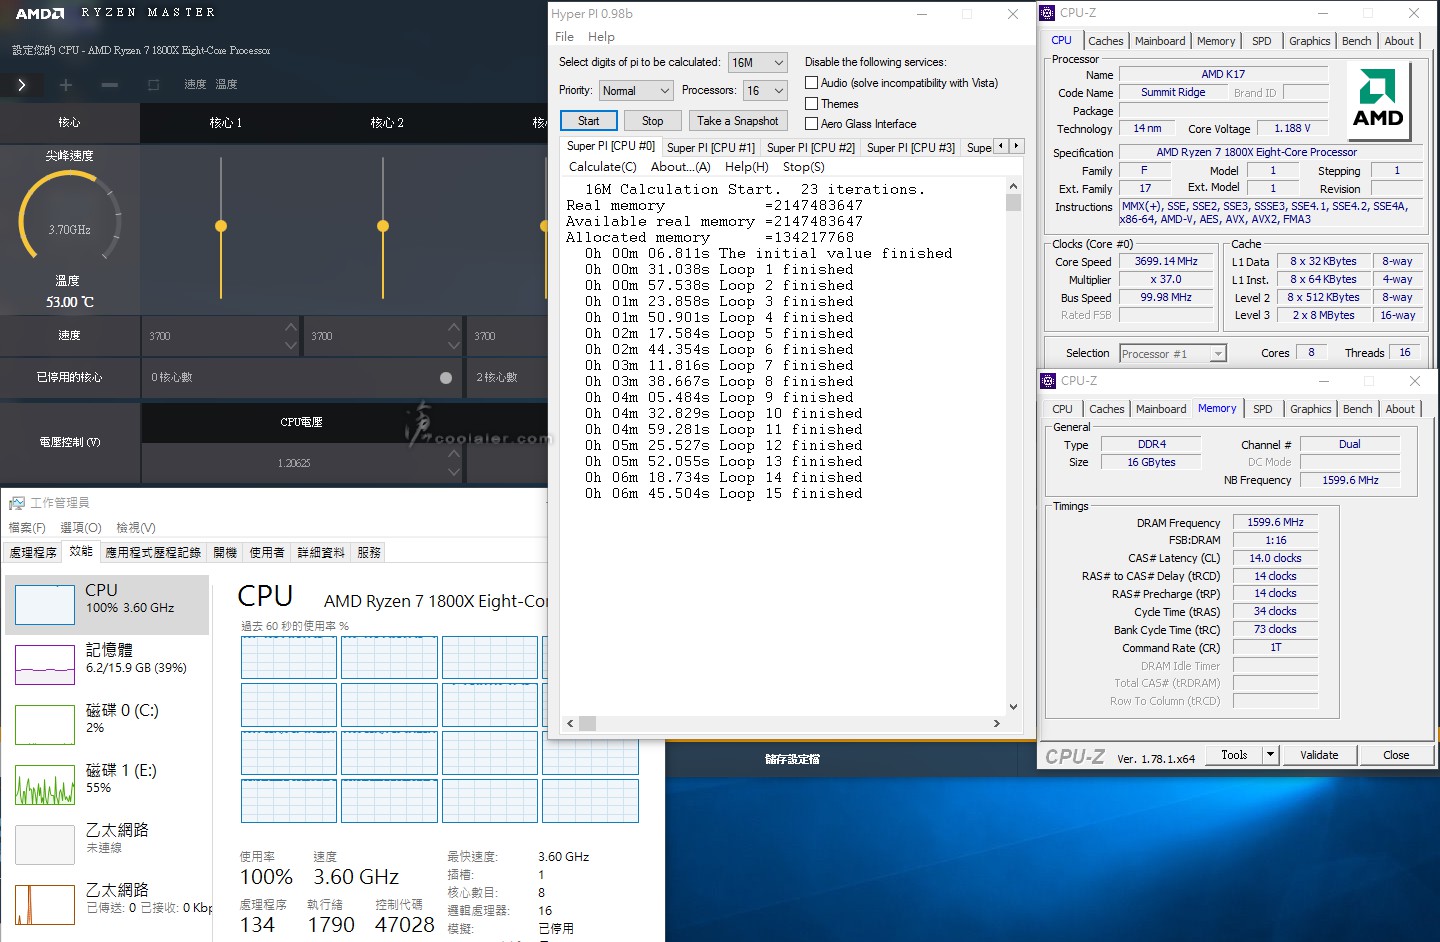Click the Task Manager window icon
The width and height of the screenshot is (1440, 942).
point(17,503)
